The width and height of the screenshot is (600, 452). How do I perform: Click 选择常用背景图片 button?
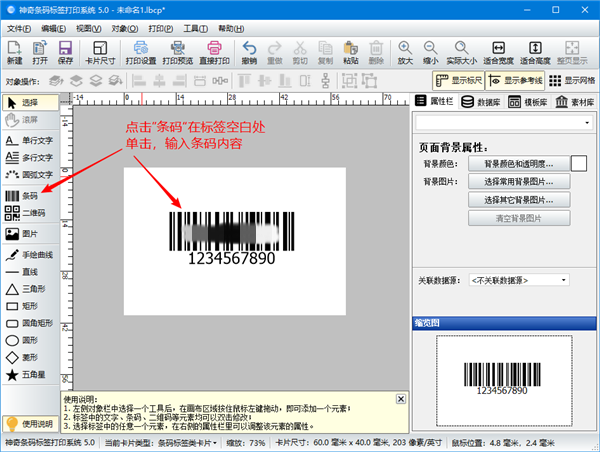click(519, 181)
